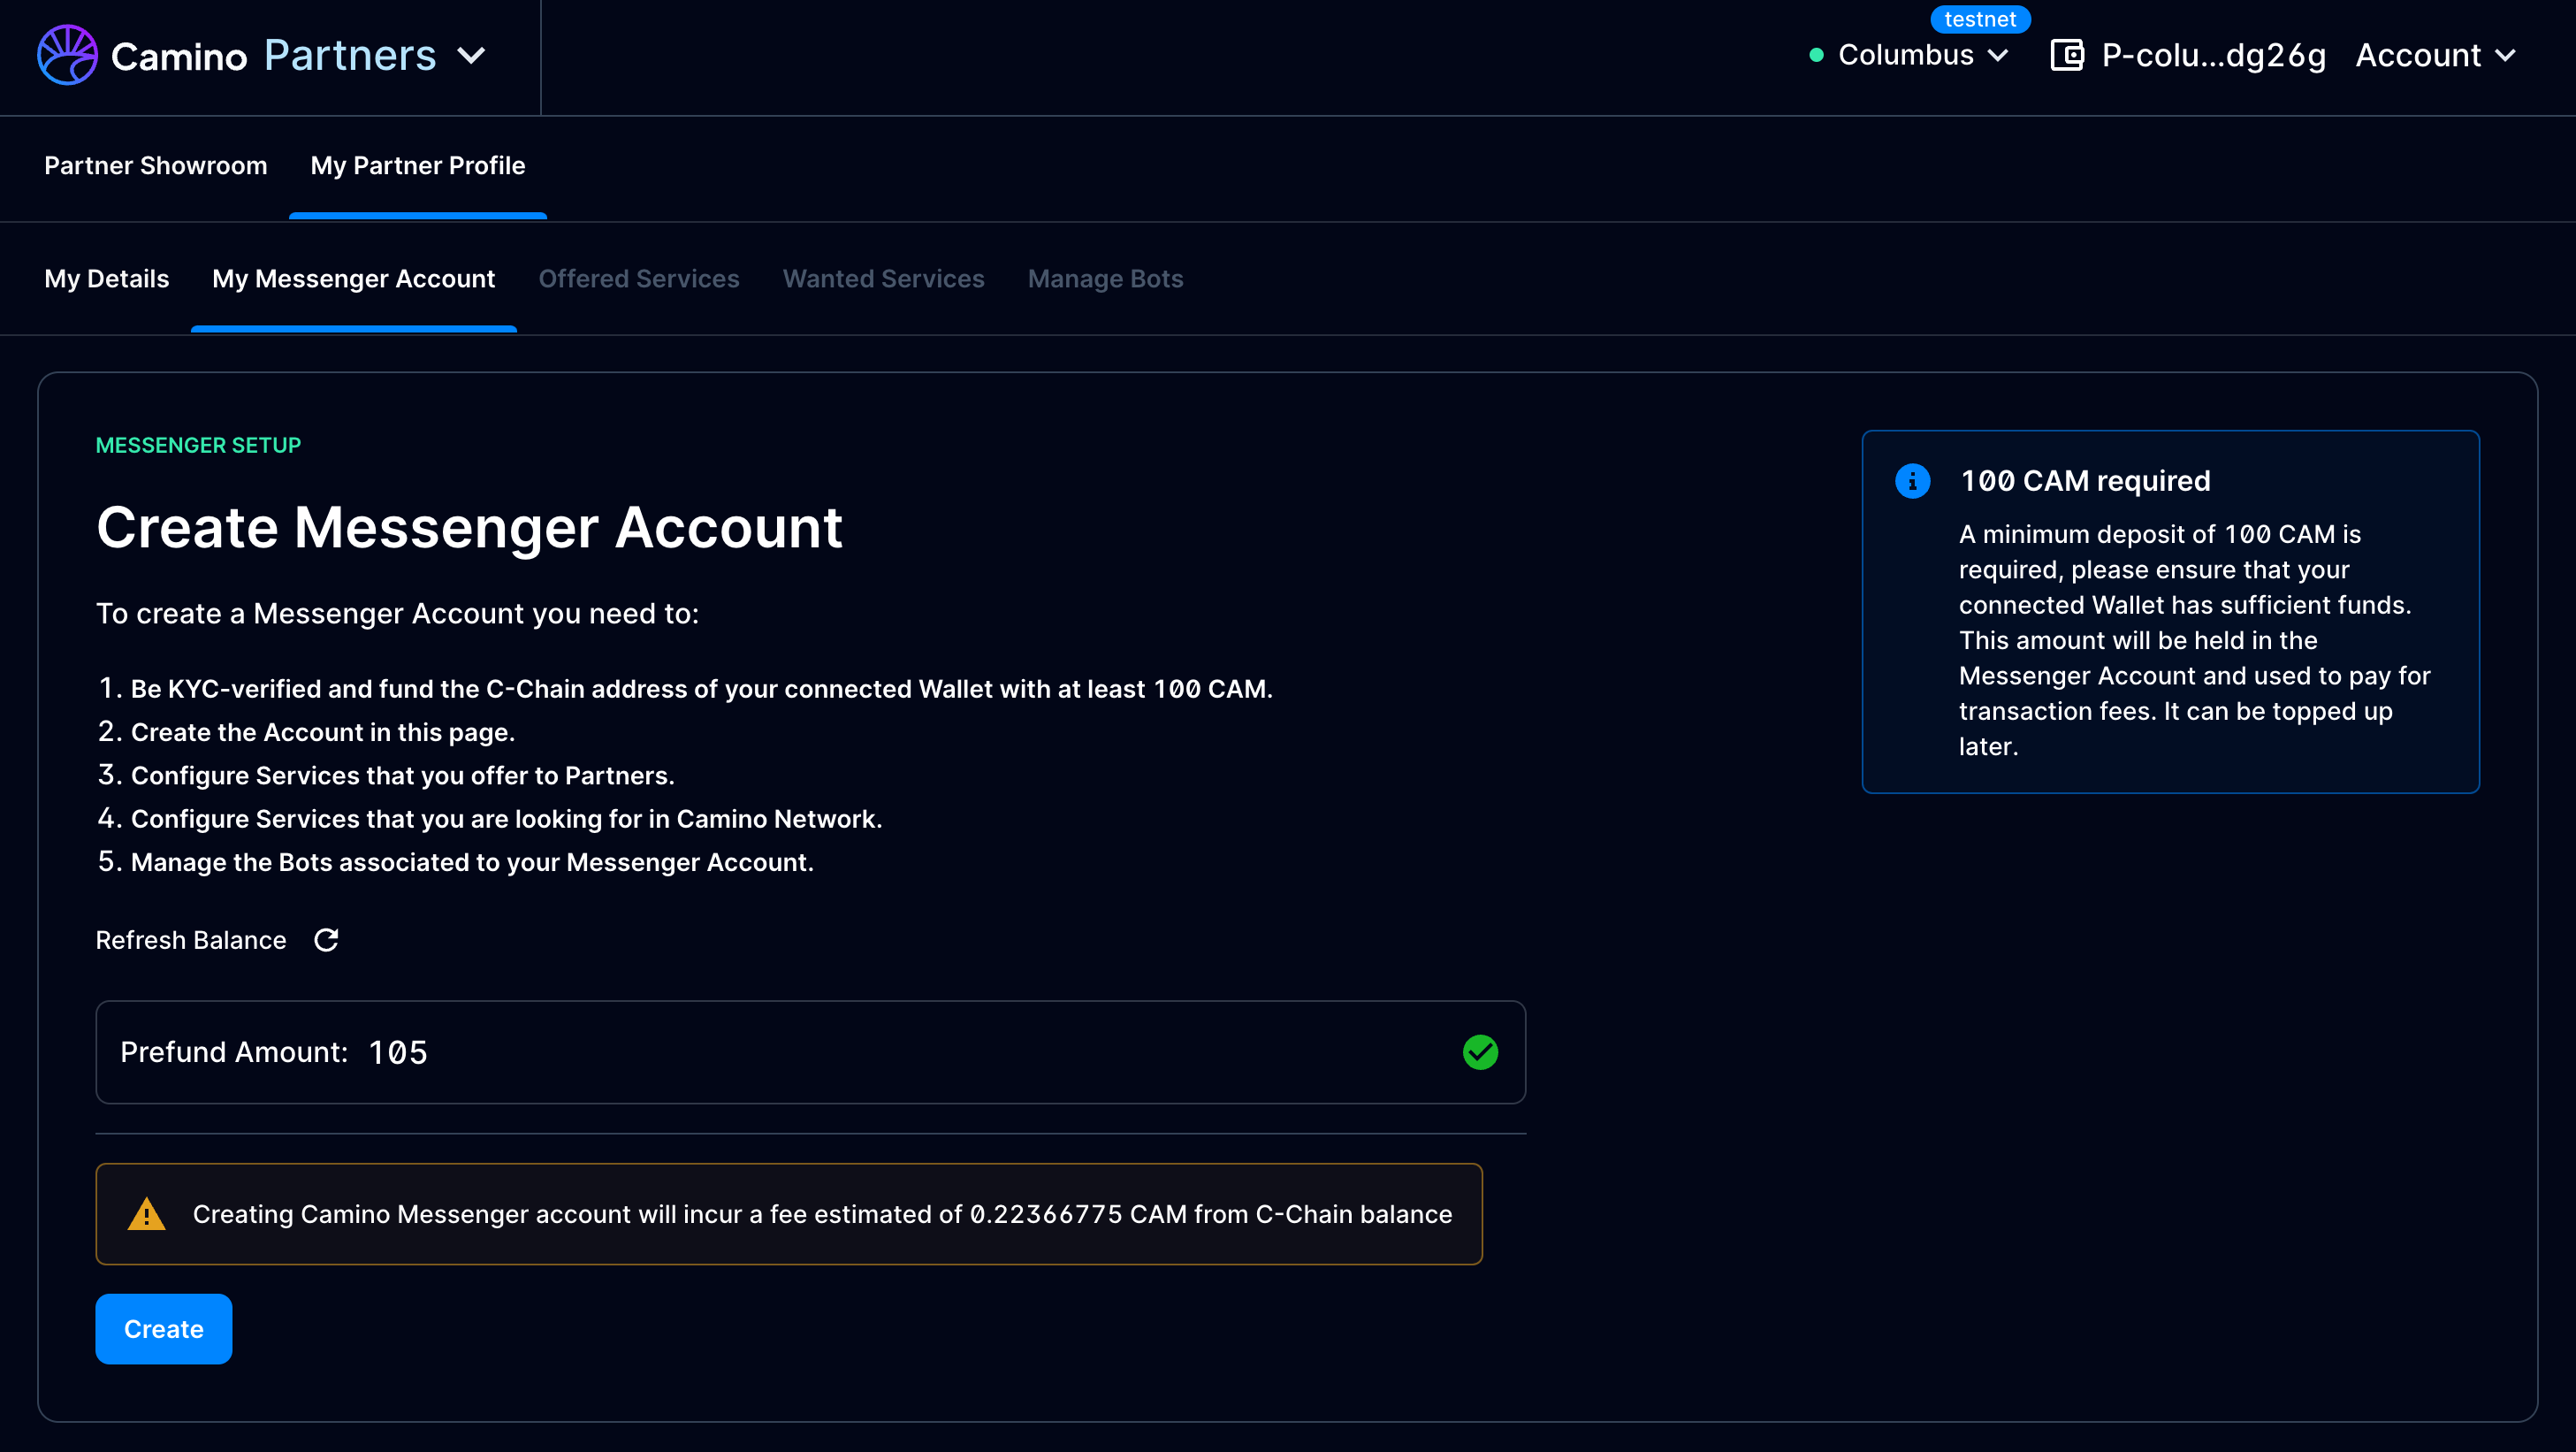Switch to the My Details tab
Screen dimensions: 2576x1452
point(106,276)
